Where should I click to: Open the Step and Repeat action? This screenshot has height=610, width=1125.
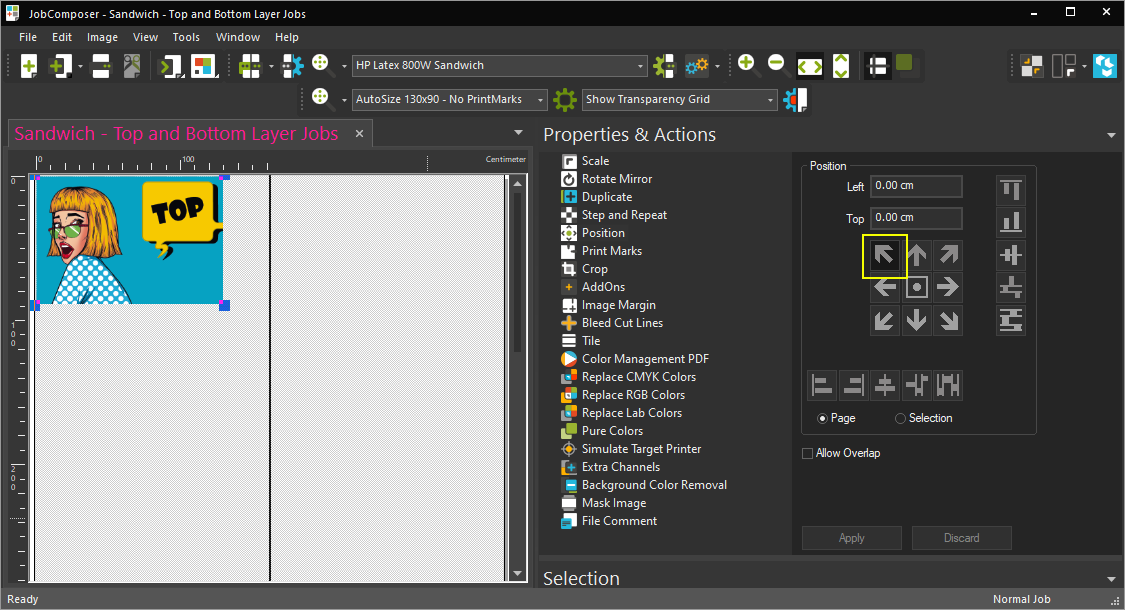point(623,215)
